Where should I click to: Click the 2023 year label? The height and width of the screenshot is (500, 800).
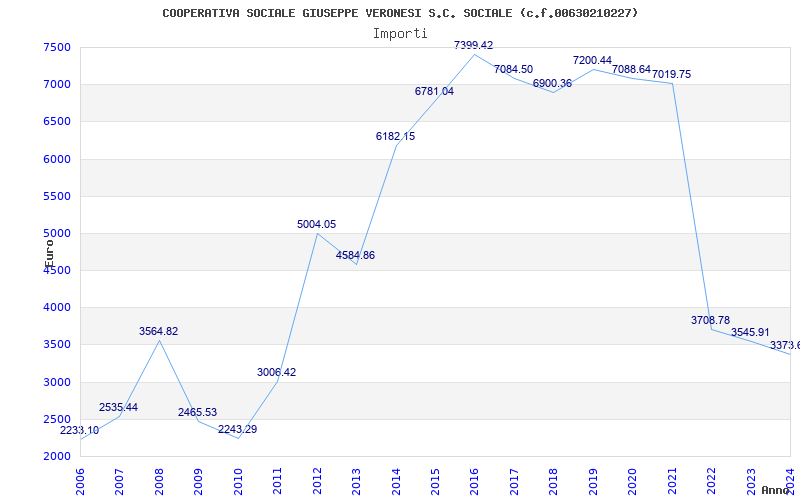(x=752, y=483)
